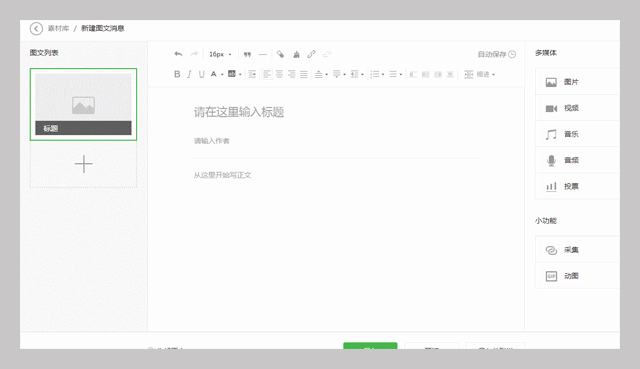This screenshot has height=369, width=640.
Task: Click the 自动保存 autosave clock indicator
Action: (497, 54)
